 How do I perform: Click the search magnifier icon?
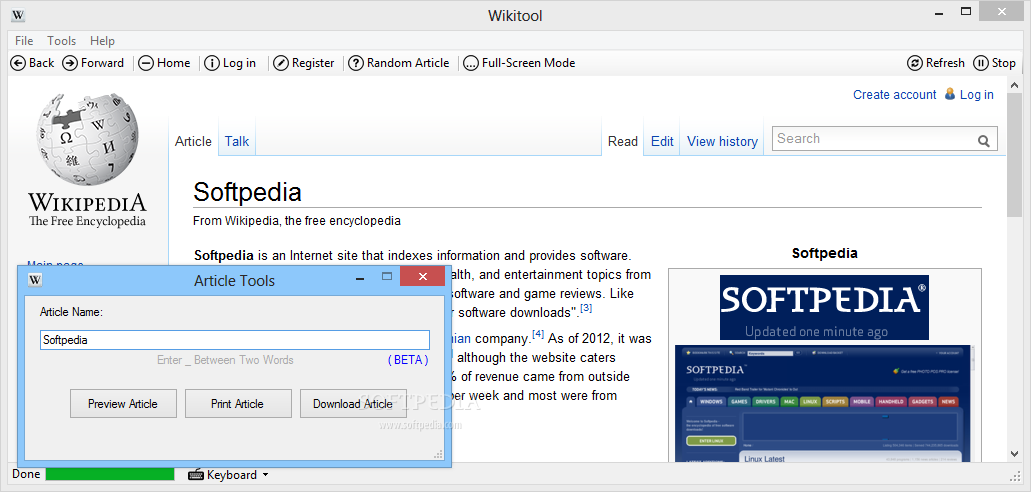click(984, 140)
